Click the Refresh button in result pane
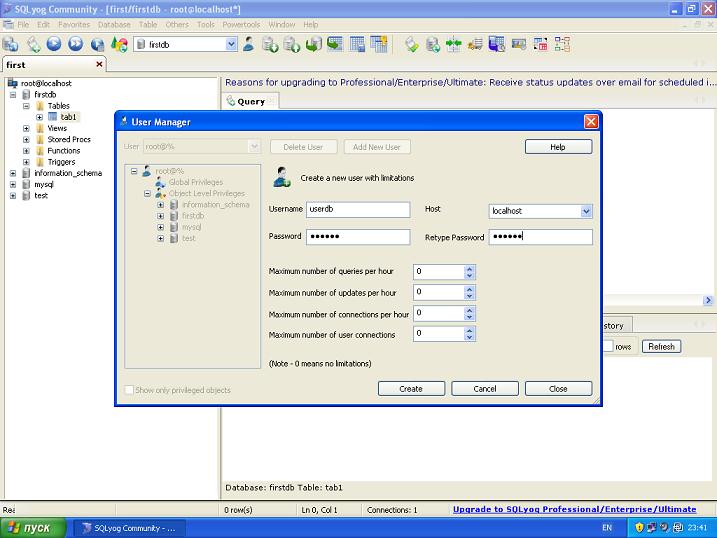717x538 pixels. (x=661, y=346)
